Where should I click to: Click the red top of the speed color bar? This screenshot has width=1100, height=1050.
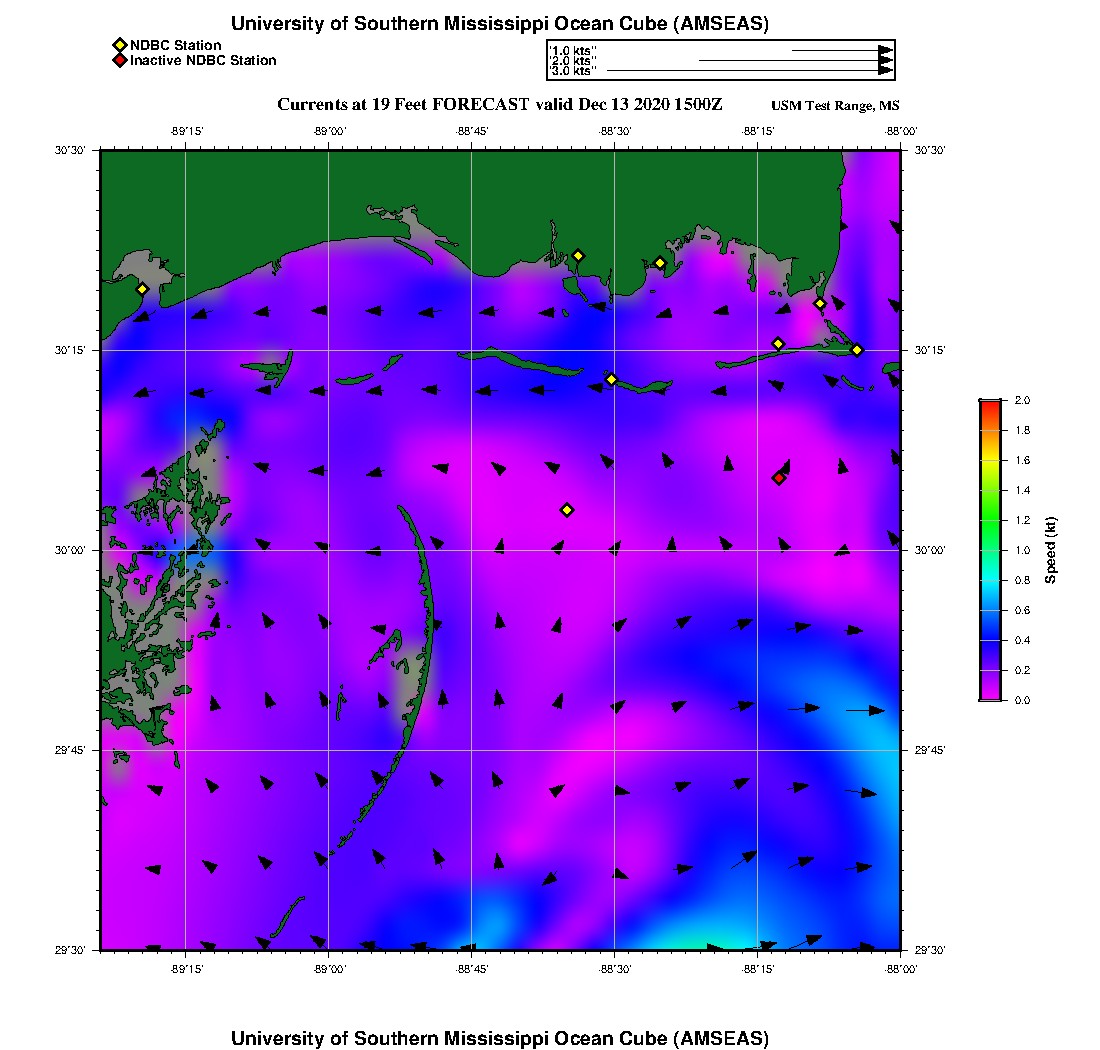point(990,404)
